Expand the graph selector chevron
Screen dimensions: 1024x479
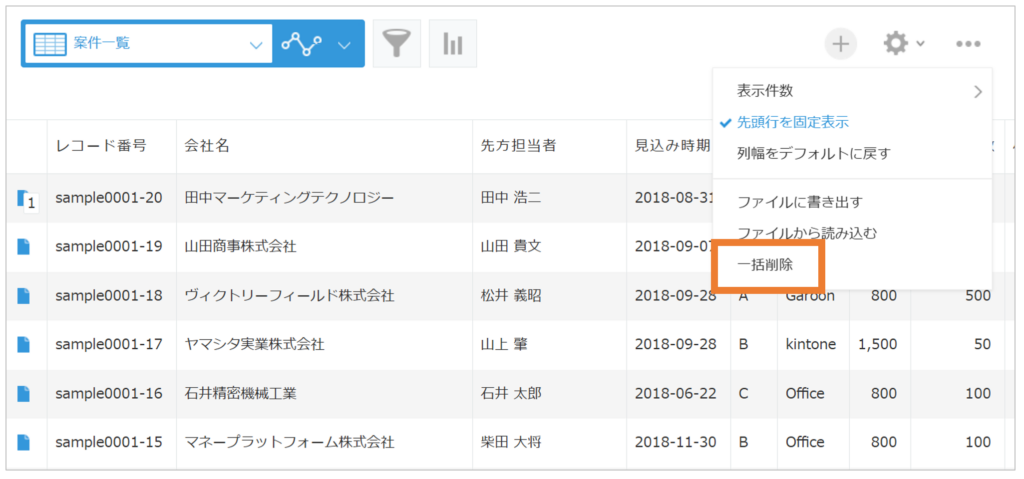click(x=344, y=45)
